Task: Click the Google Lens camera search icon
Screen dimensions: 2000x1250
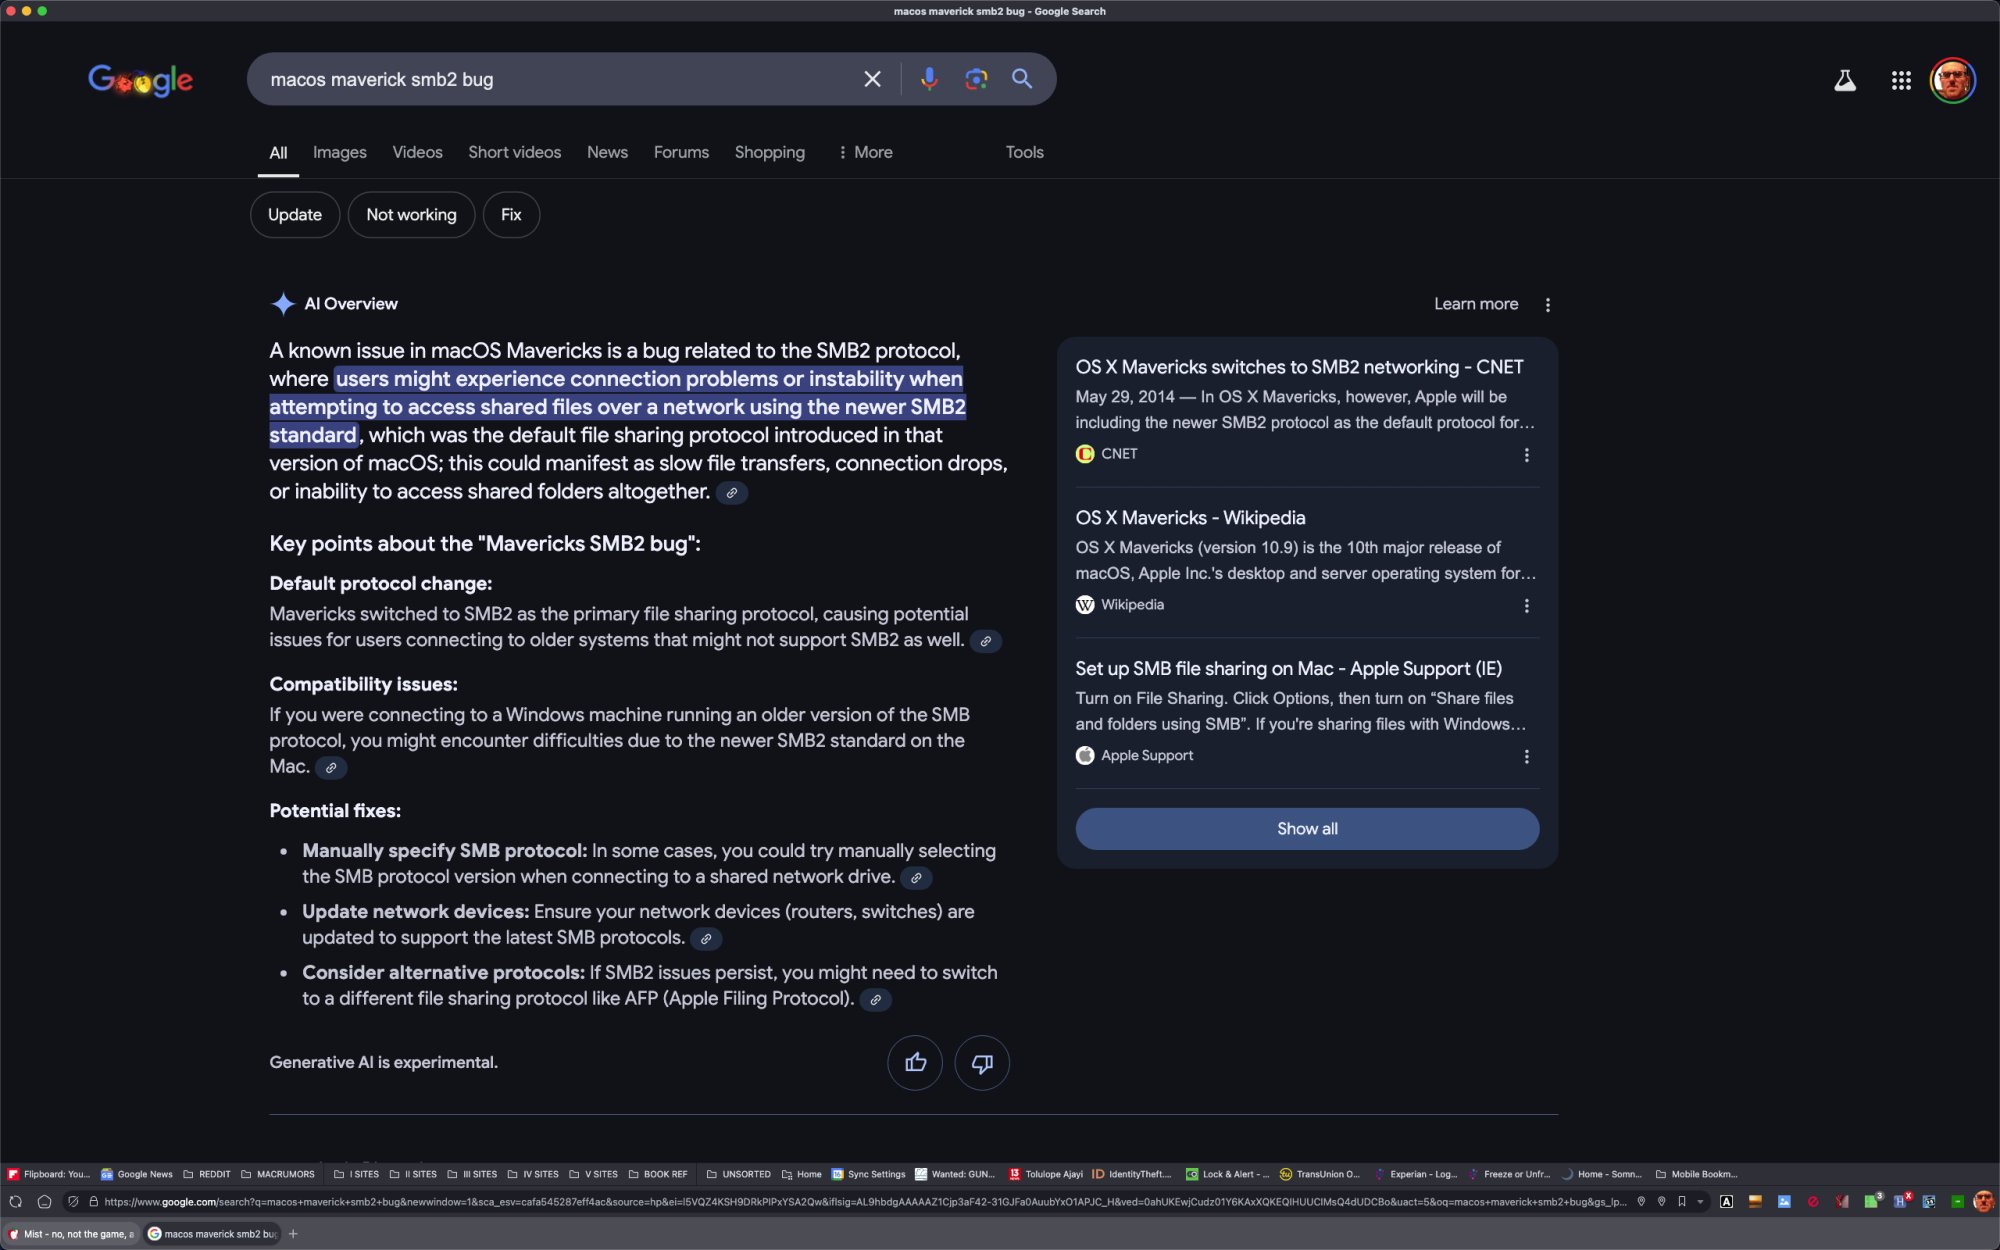Action: 975,79
